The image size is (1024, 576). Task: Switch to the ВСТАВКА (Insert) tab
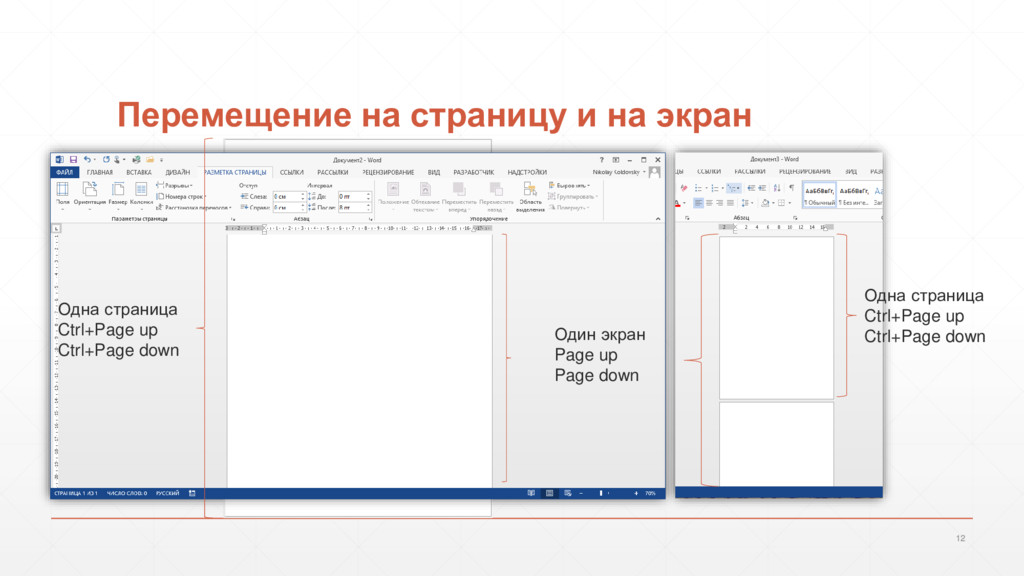click(x=139, y=172)
